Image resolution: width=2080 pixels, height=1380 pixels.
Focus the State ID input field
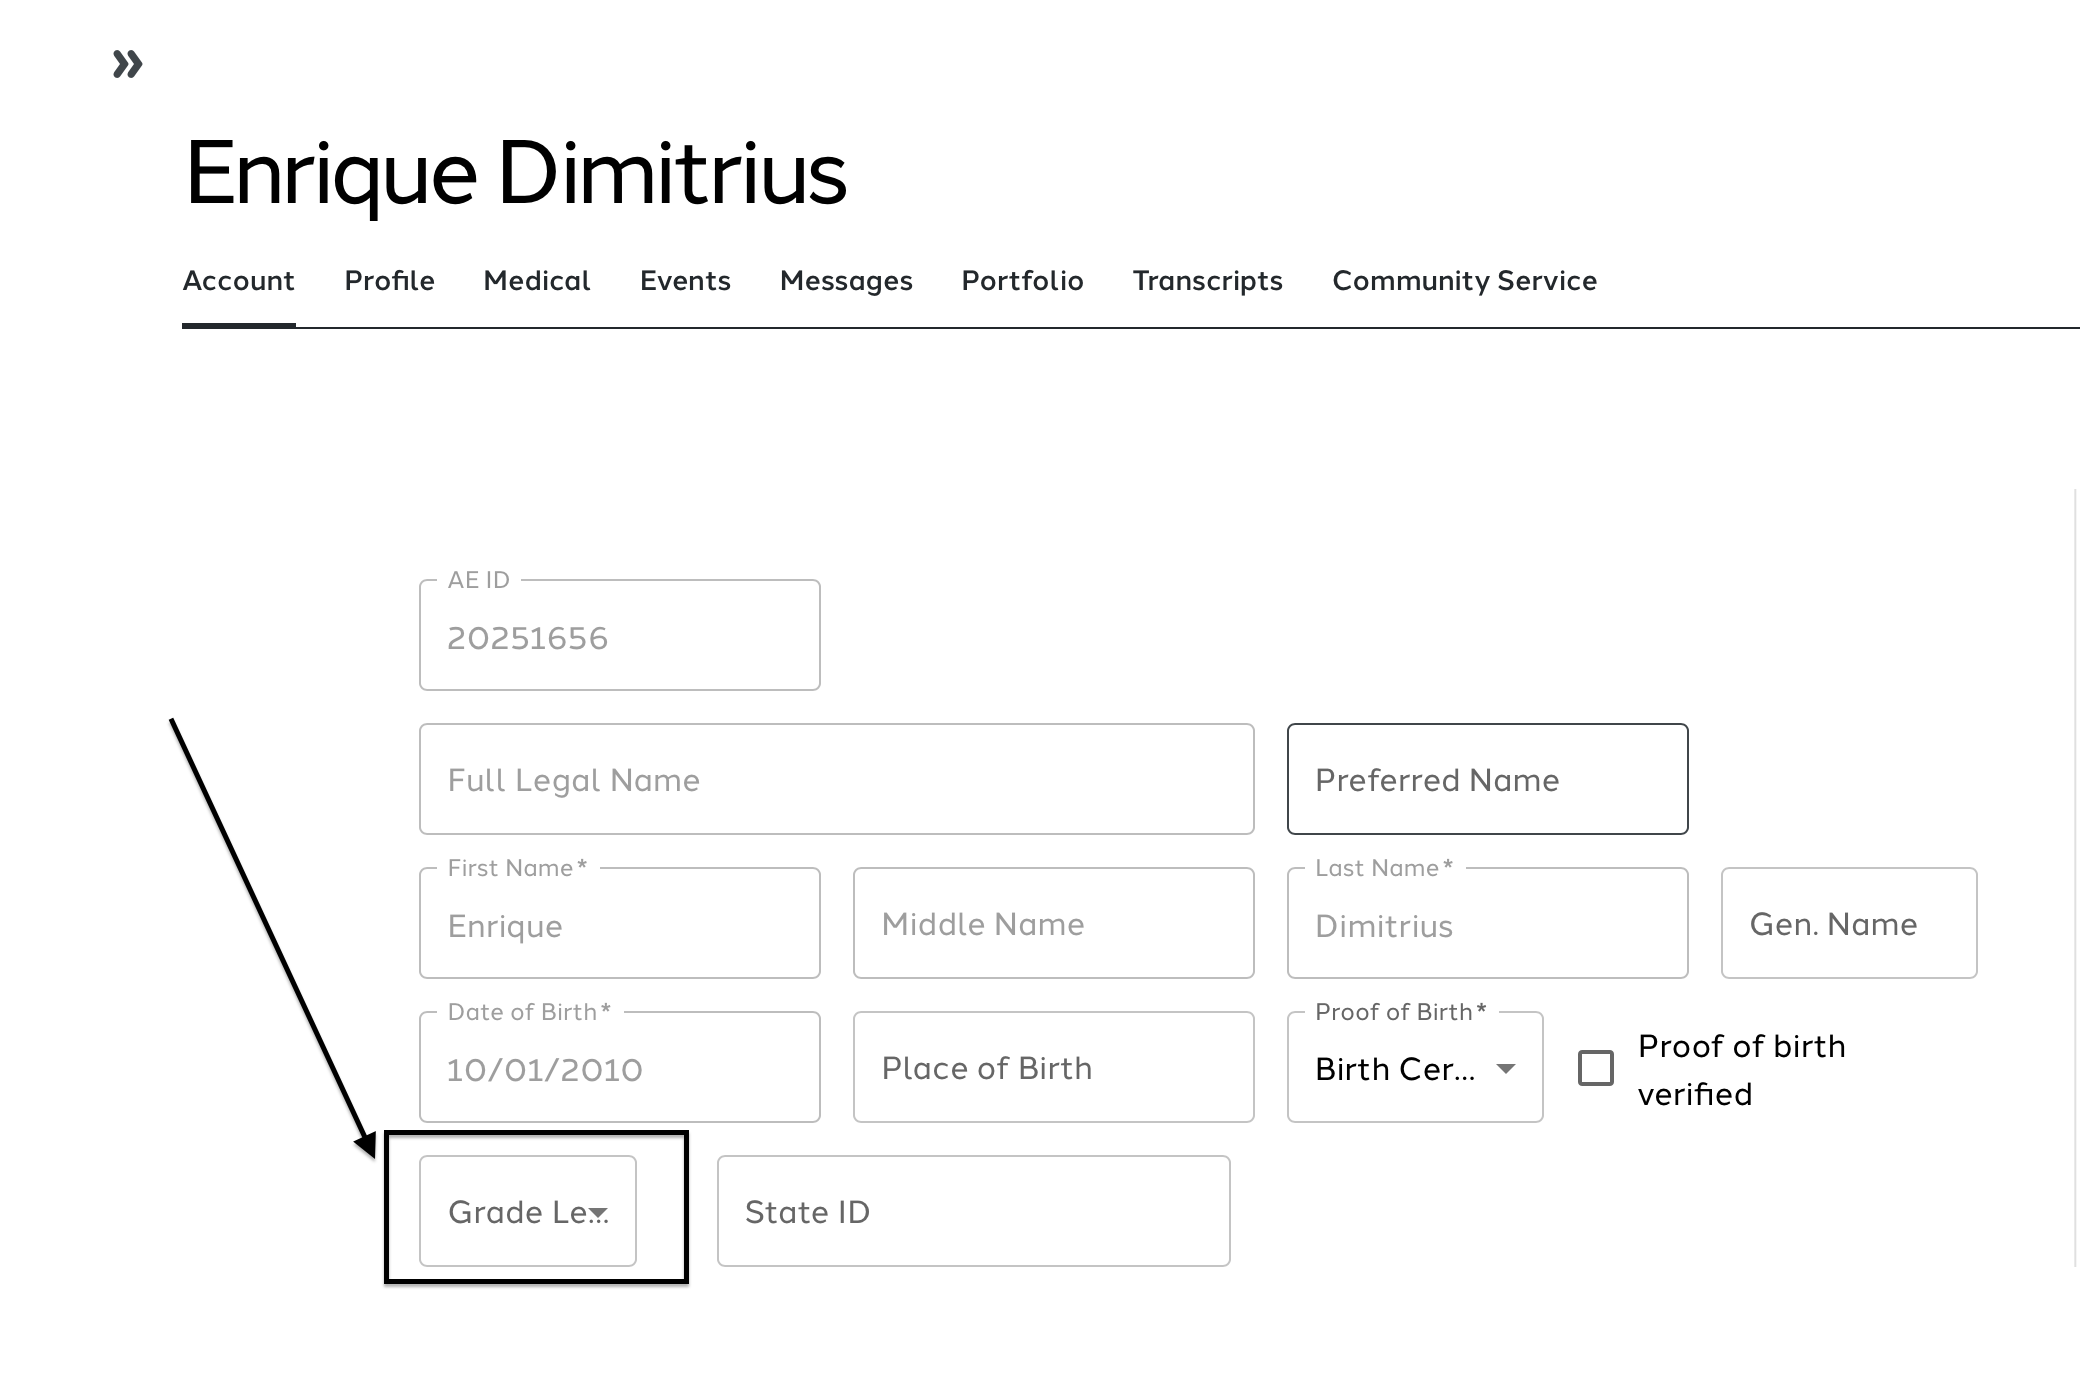tap(973, 1212)
